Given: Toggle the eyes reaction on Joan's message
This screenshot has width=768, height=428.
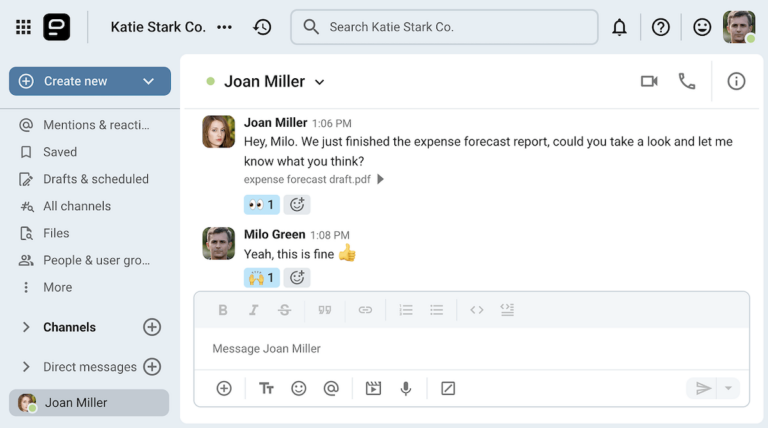Looking at the screenshot, I should coord(262,205).
